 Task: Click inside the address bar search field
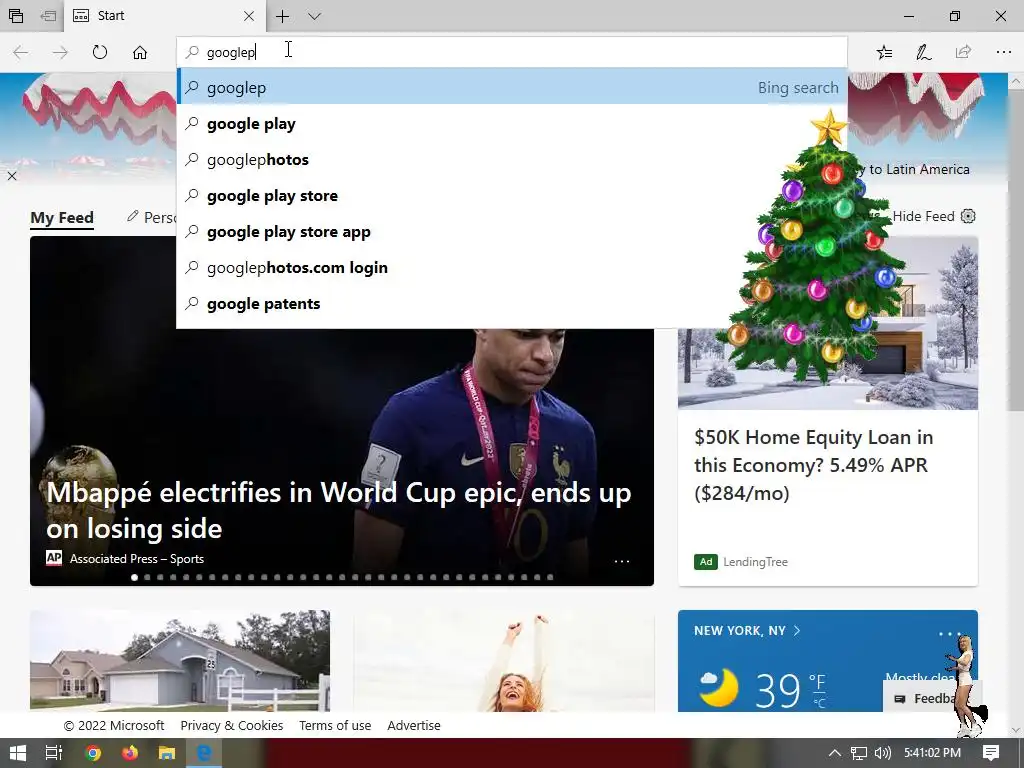coord(512,52)
